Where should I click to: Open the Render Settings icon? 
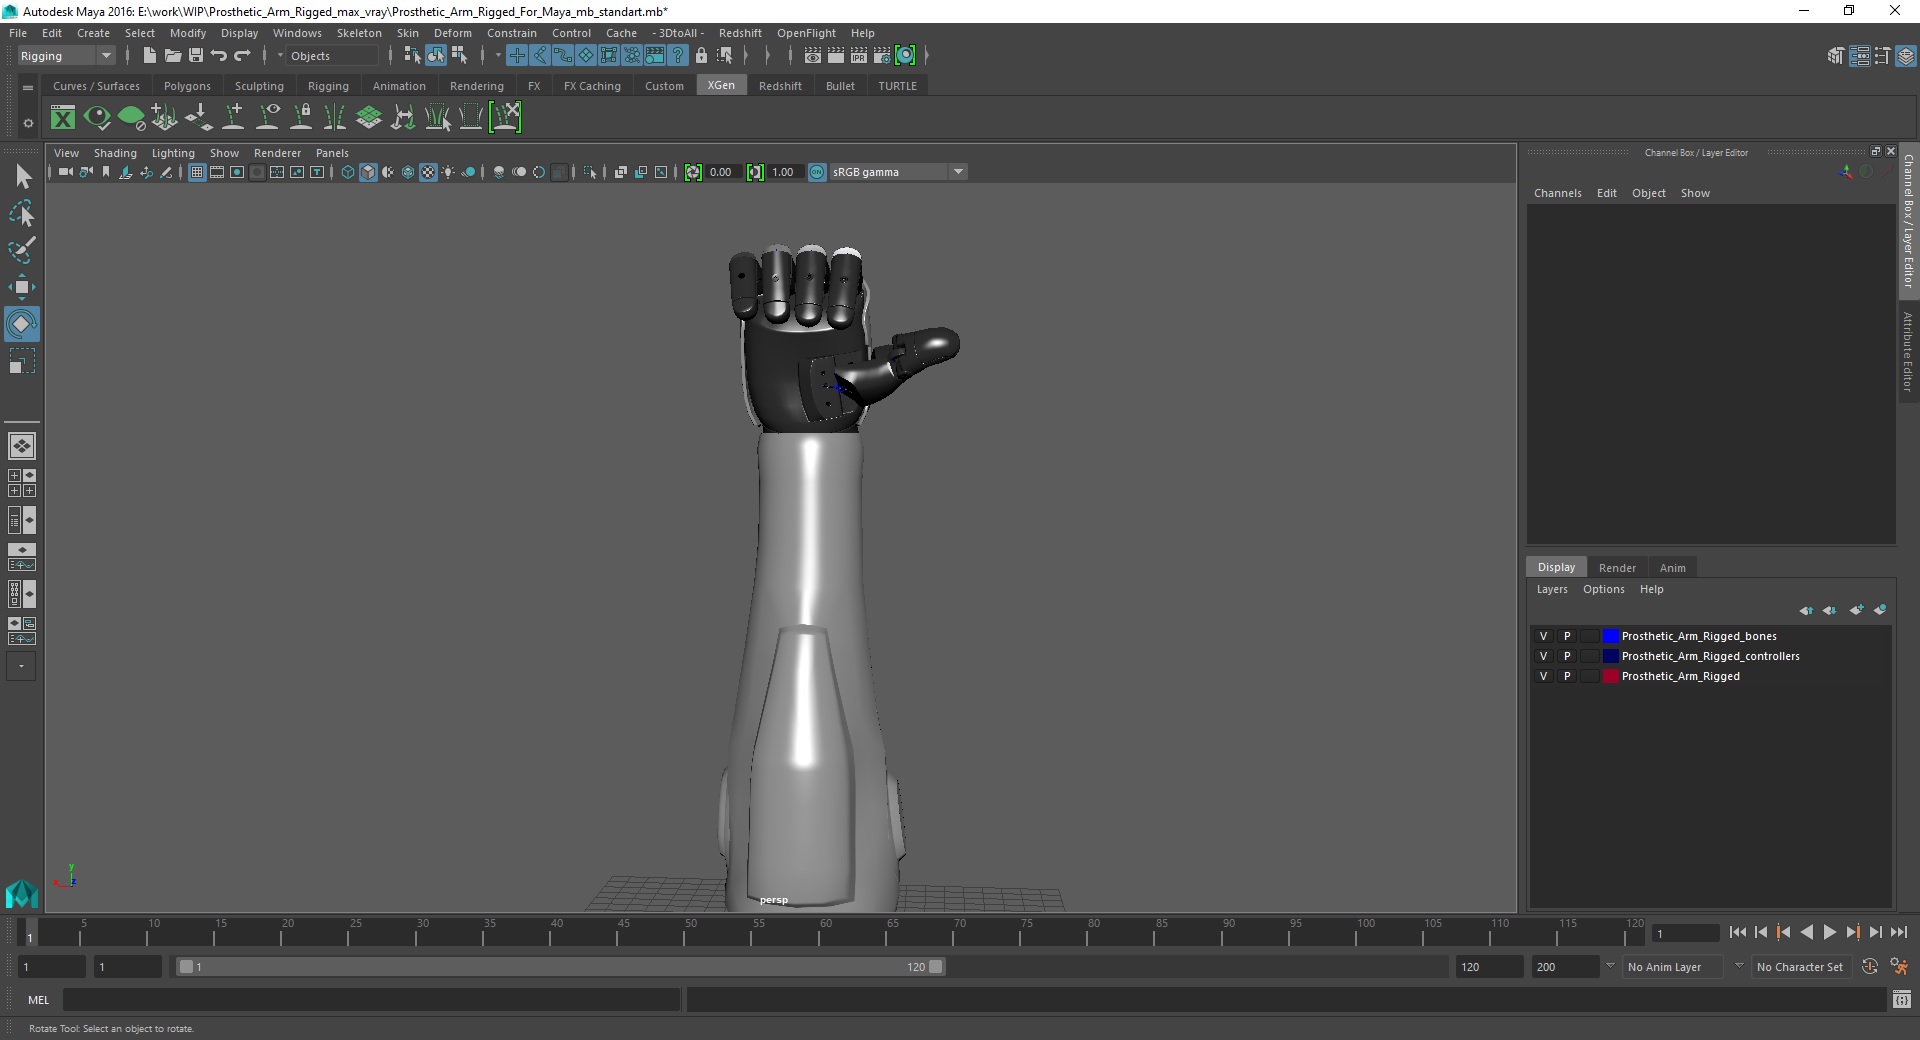(882, 56)
